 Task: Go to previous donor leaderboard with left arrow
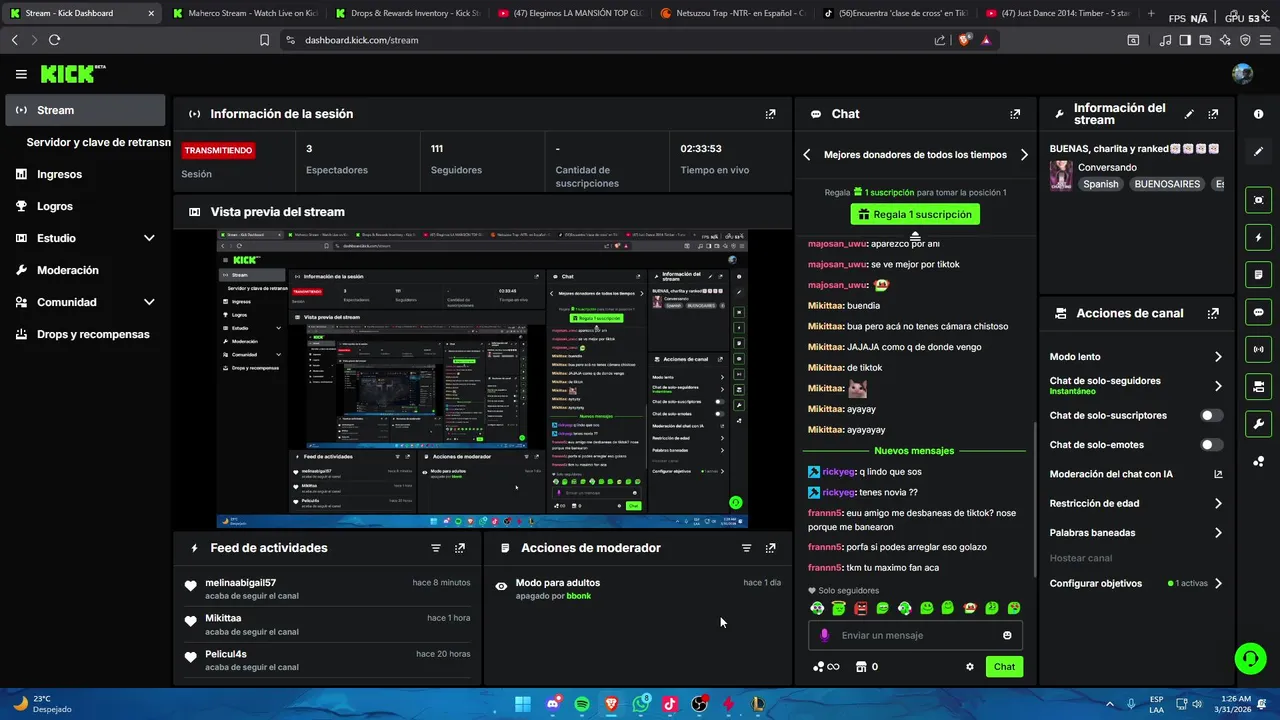[x=807, y=155]
